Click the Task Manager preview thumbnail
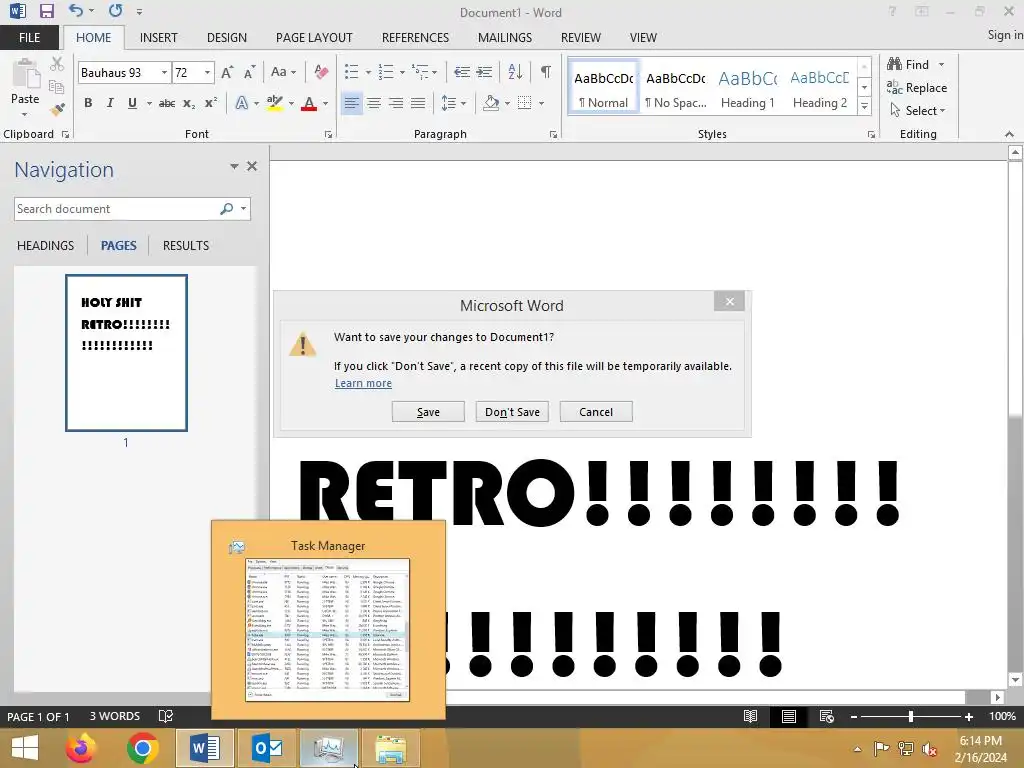Viewport: 1024px width, 768px height. (x=328, y=630)
